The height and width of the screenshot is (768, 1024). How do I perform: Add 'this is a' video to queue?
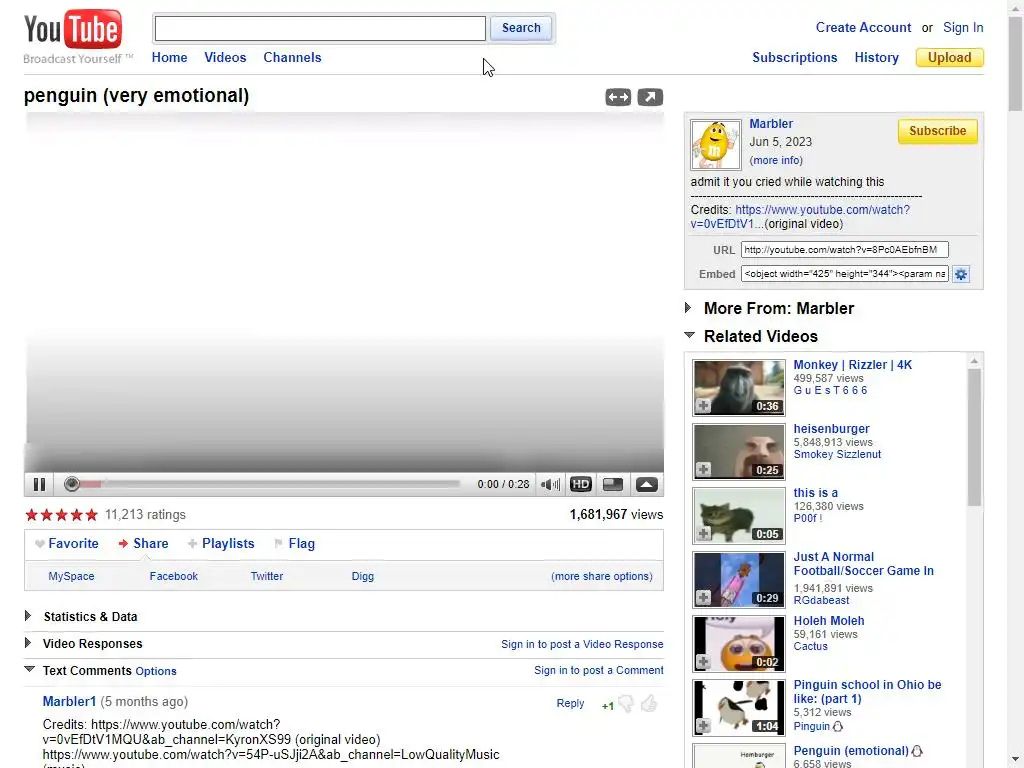(703, 534)
